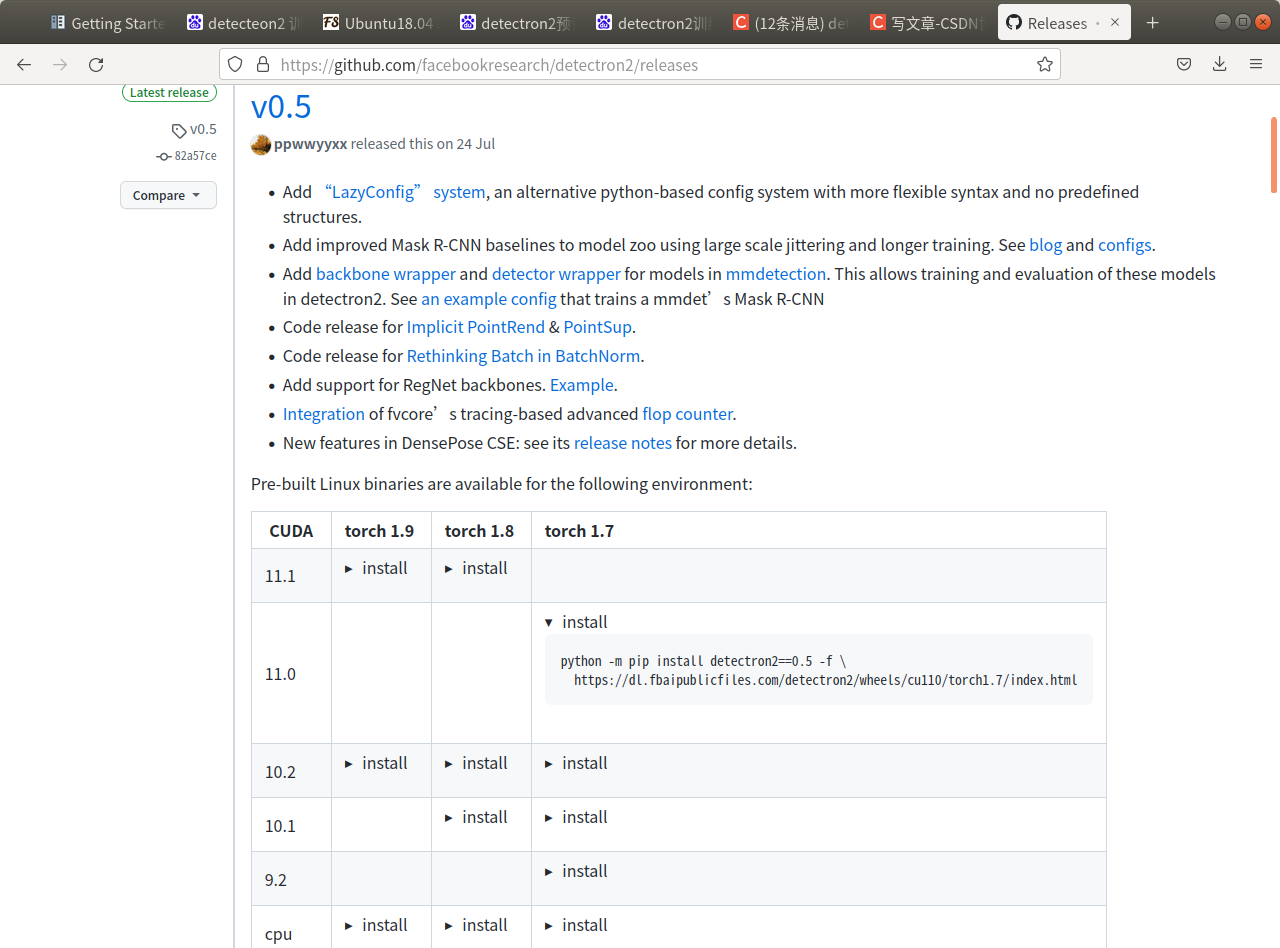Screen dimensions: 1280x948
Task: Click the torch 1.8 column header
Action: click(480, 531)
